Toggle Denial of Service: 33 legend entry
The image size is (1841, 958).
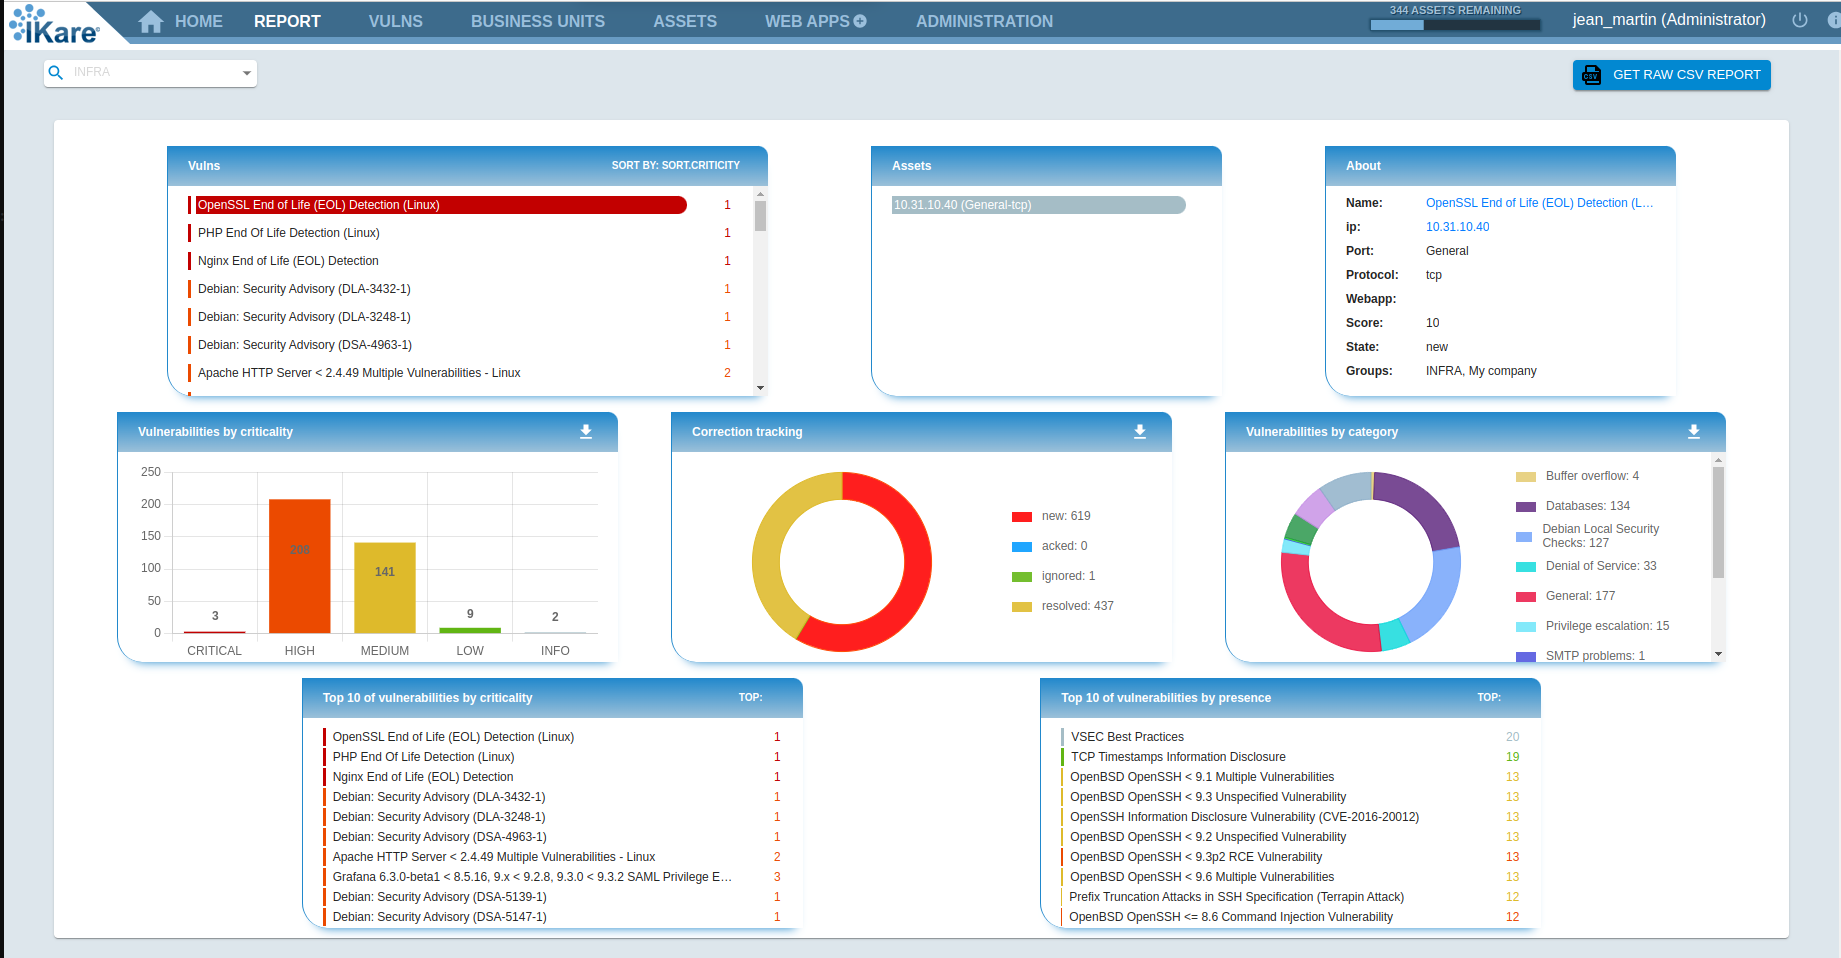(x=1586, y=566)
